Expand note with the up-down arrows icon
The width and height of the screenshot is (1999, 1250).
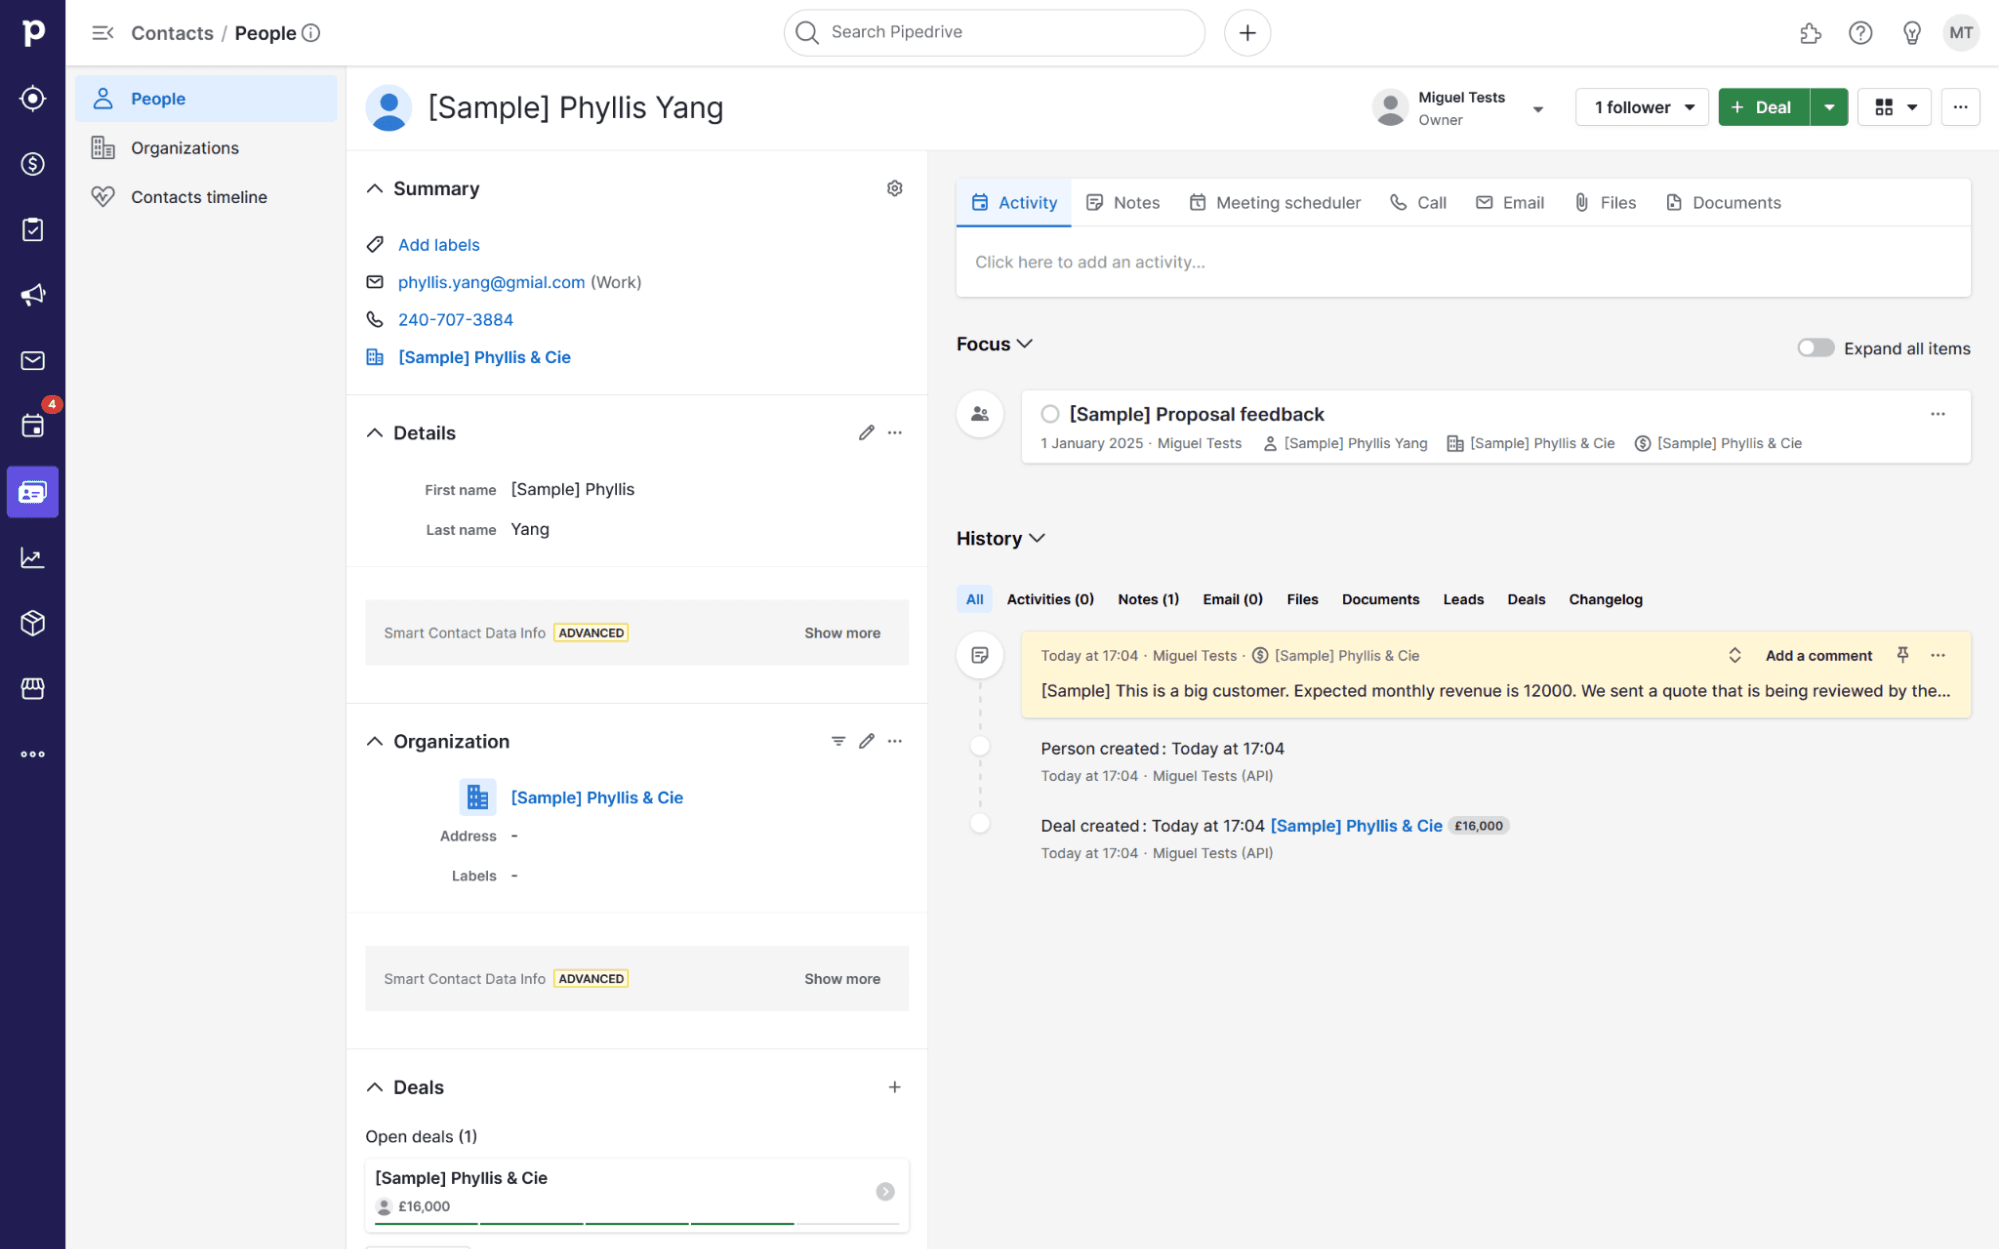1734,655
